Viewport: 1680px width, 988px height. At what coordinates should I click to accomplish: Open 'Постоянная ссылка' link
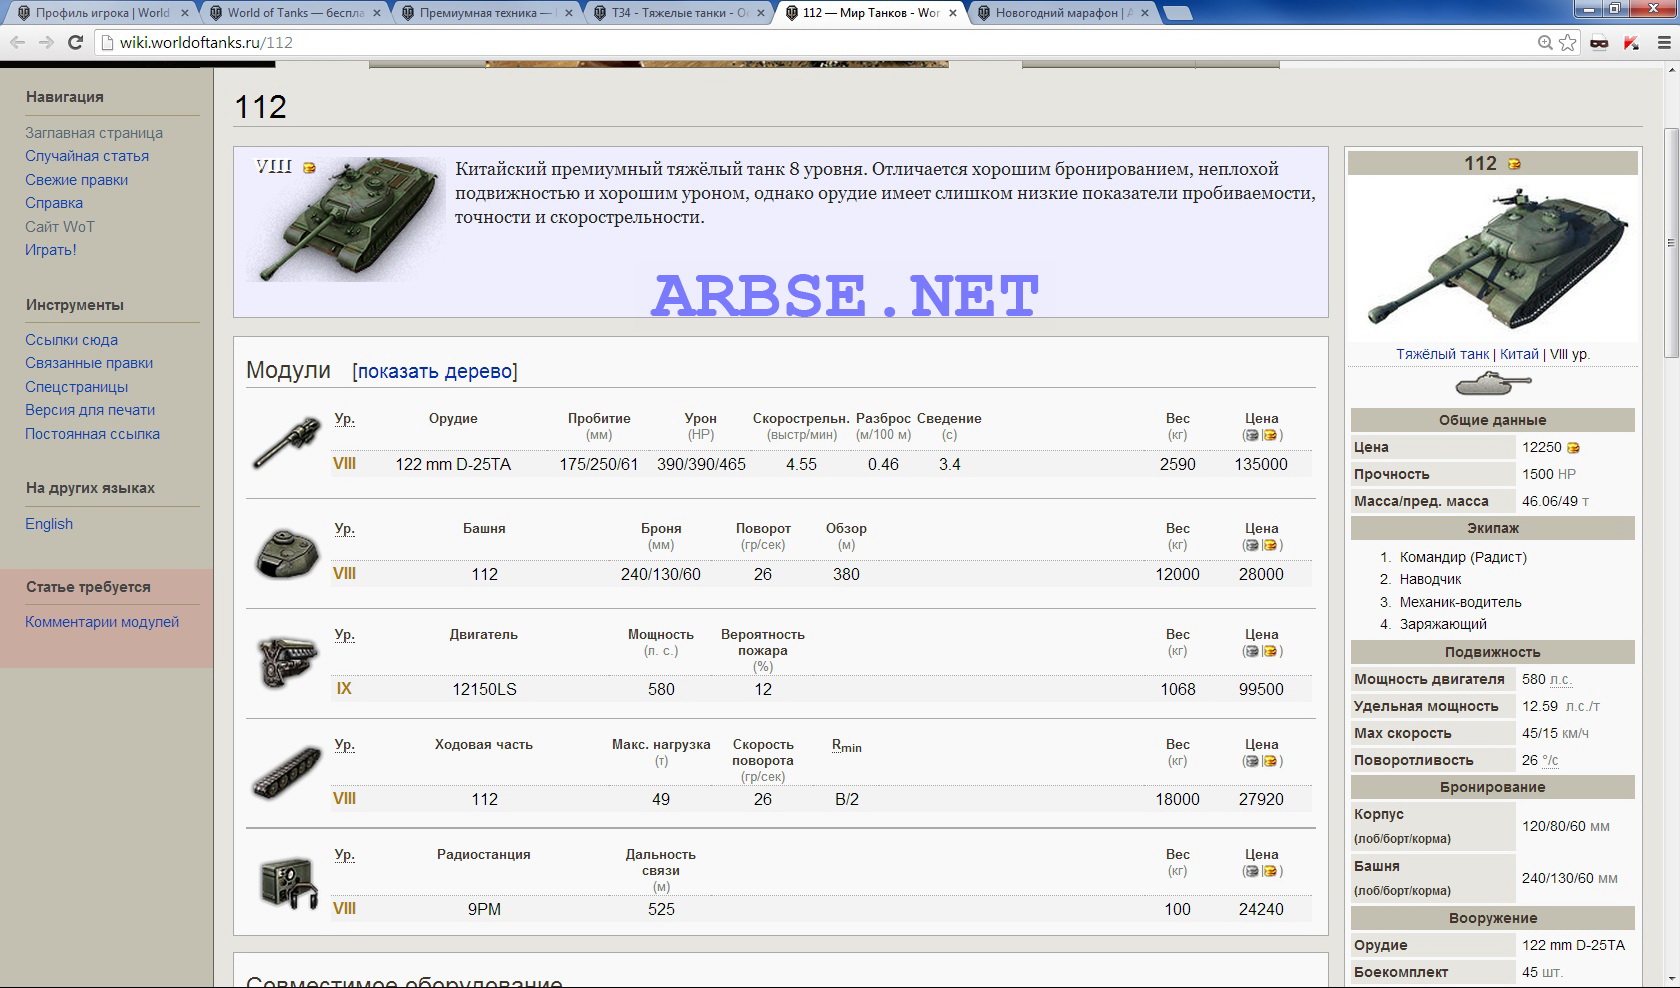point(92,434)
